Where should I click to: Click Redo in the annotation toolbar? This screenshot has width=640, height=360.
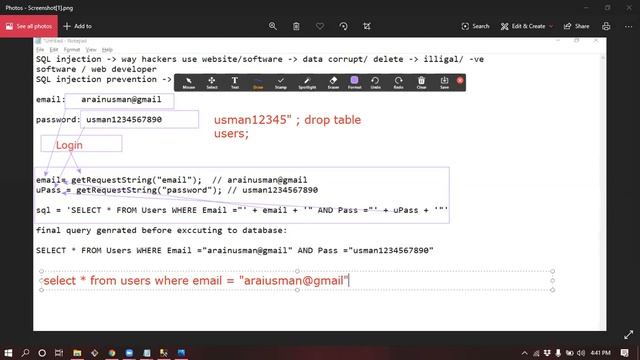tap(398, 82)
